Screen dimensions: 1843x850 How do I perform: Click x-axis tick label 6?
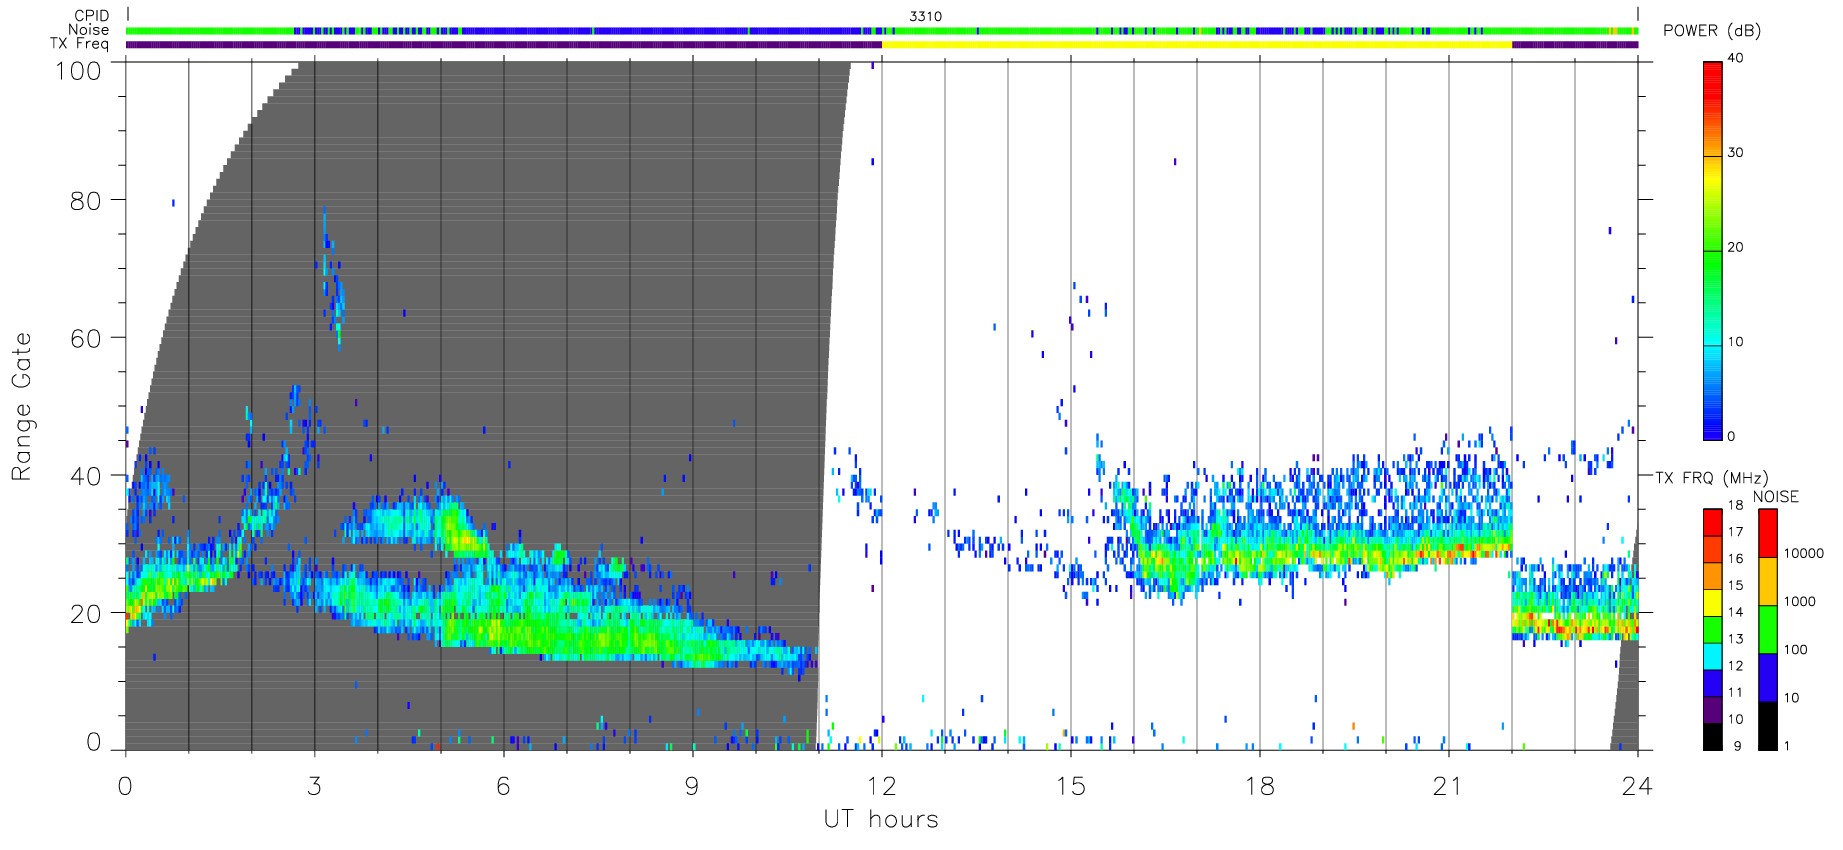click(503, 787)
